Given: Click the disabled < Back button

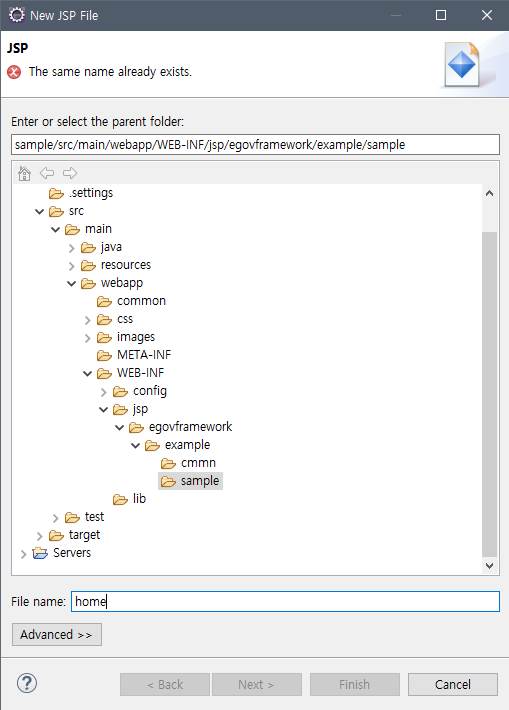Looking at the screenshot, I should coord(165,684).
